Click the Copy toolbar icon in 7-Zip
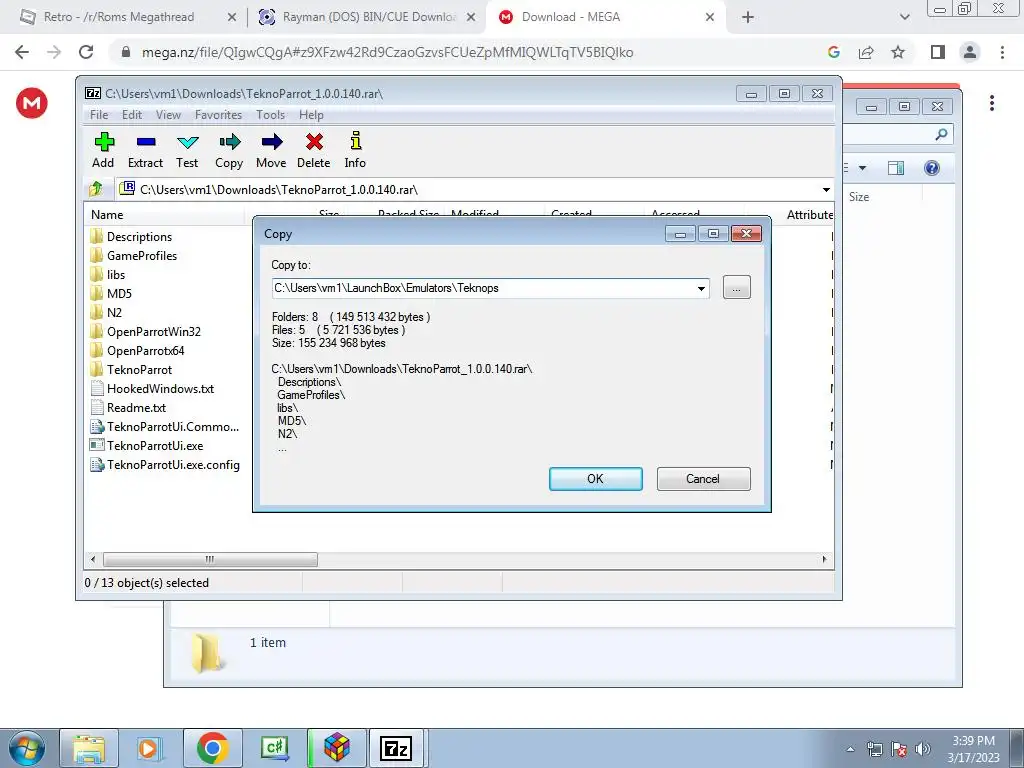 229,150
